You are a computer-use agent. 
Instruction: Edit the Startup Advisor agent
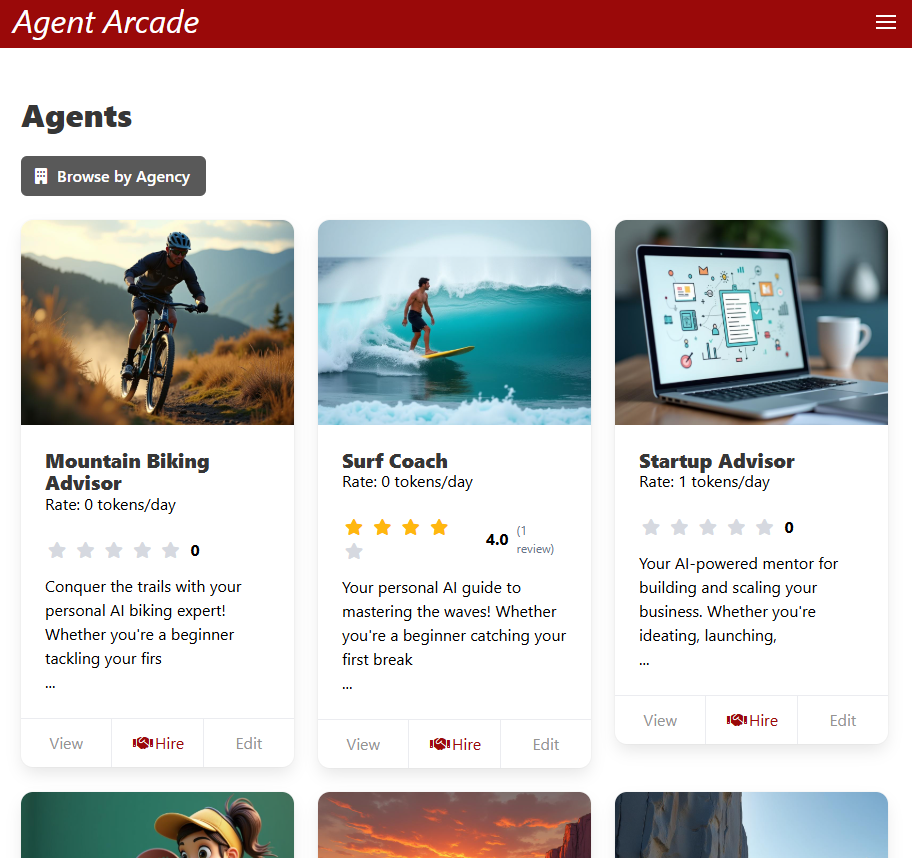(x=843, y=720)
